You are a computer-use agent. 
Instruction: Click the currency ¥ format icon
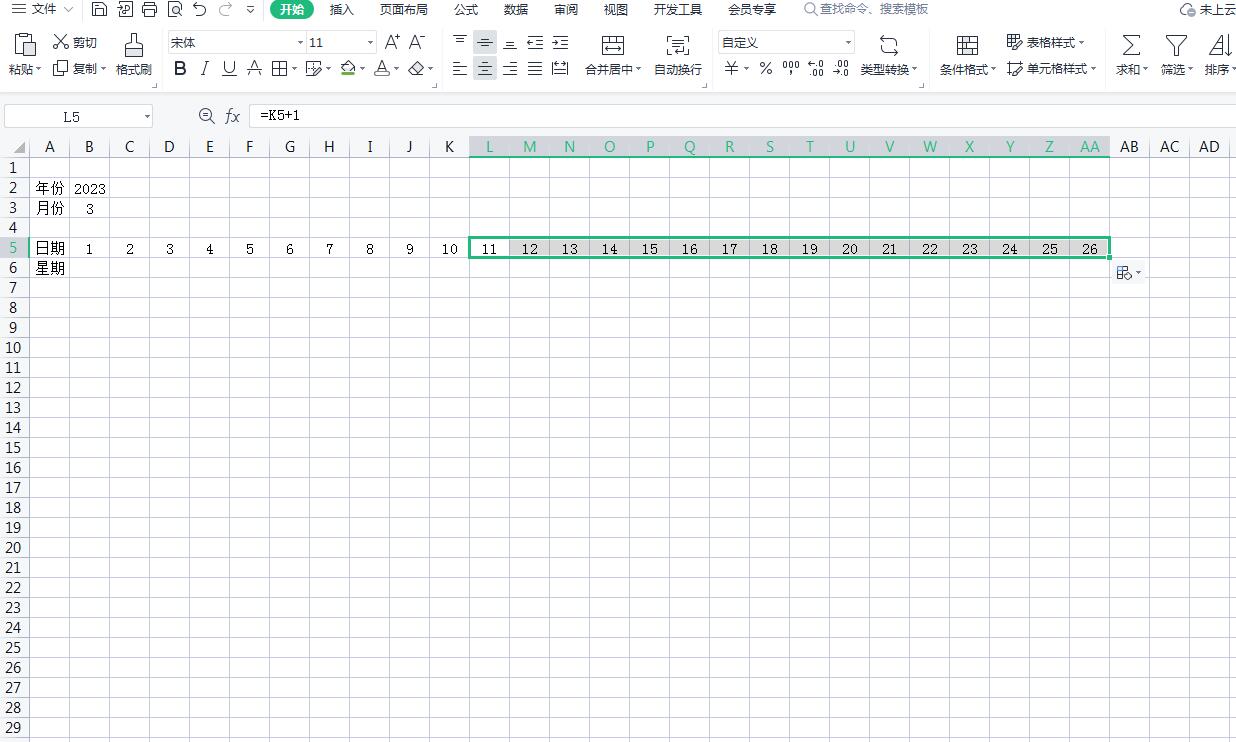point(731,69)
